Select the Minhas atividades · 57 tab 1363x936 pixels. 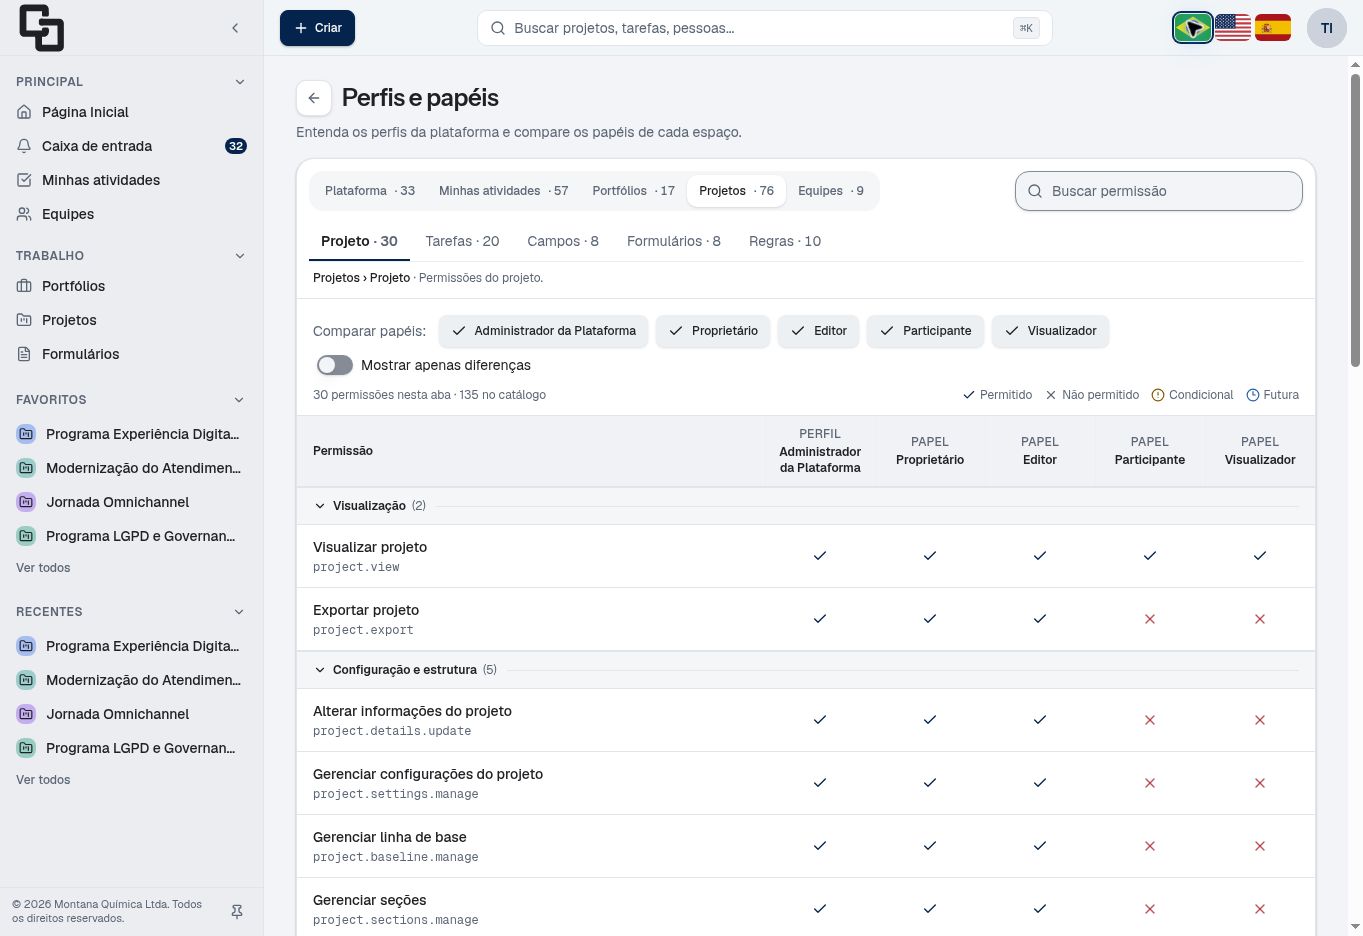click(503, 191)
